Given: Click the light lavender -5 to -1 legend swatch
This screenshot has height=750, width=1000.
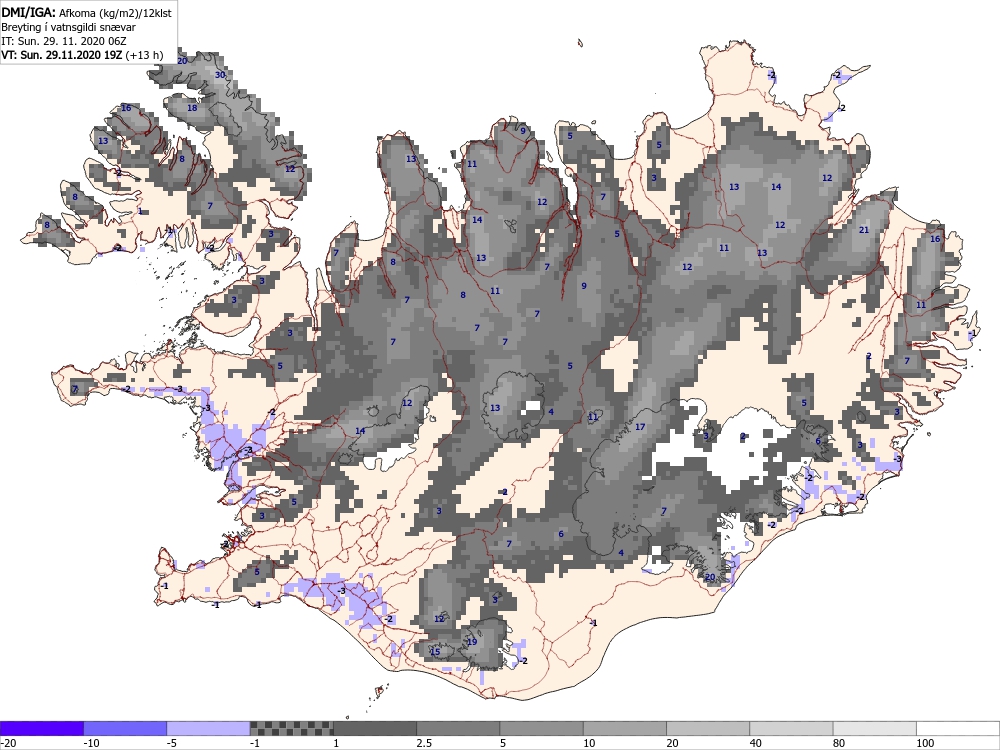Looking at the screenshot, I should (x=209, y=728).
